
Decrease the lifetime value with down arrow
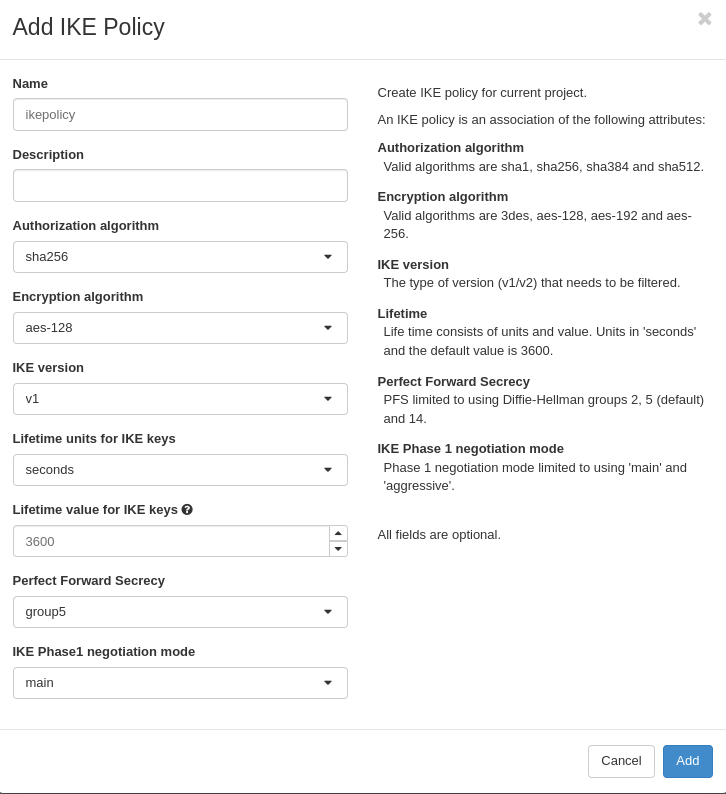click(x=338, y=549)
